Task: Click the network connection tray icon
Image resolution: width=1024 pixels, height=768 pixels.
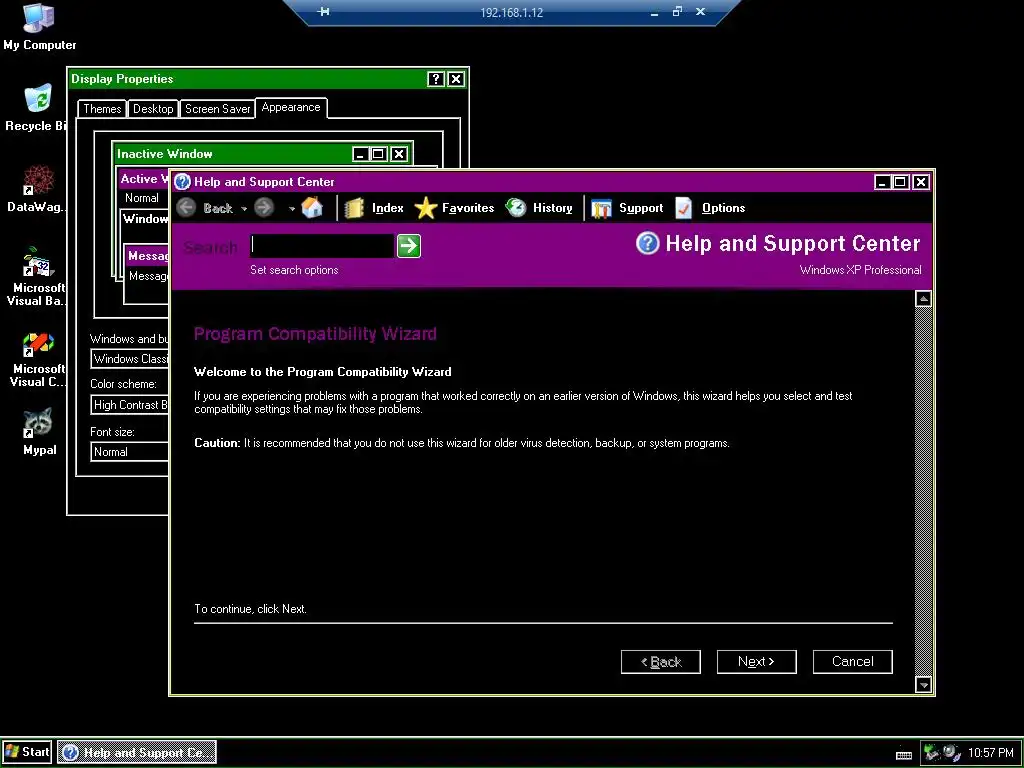Action: coord(933,752)
